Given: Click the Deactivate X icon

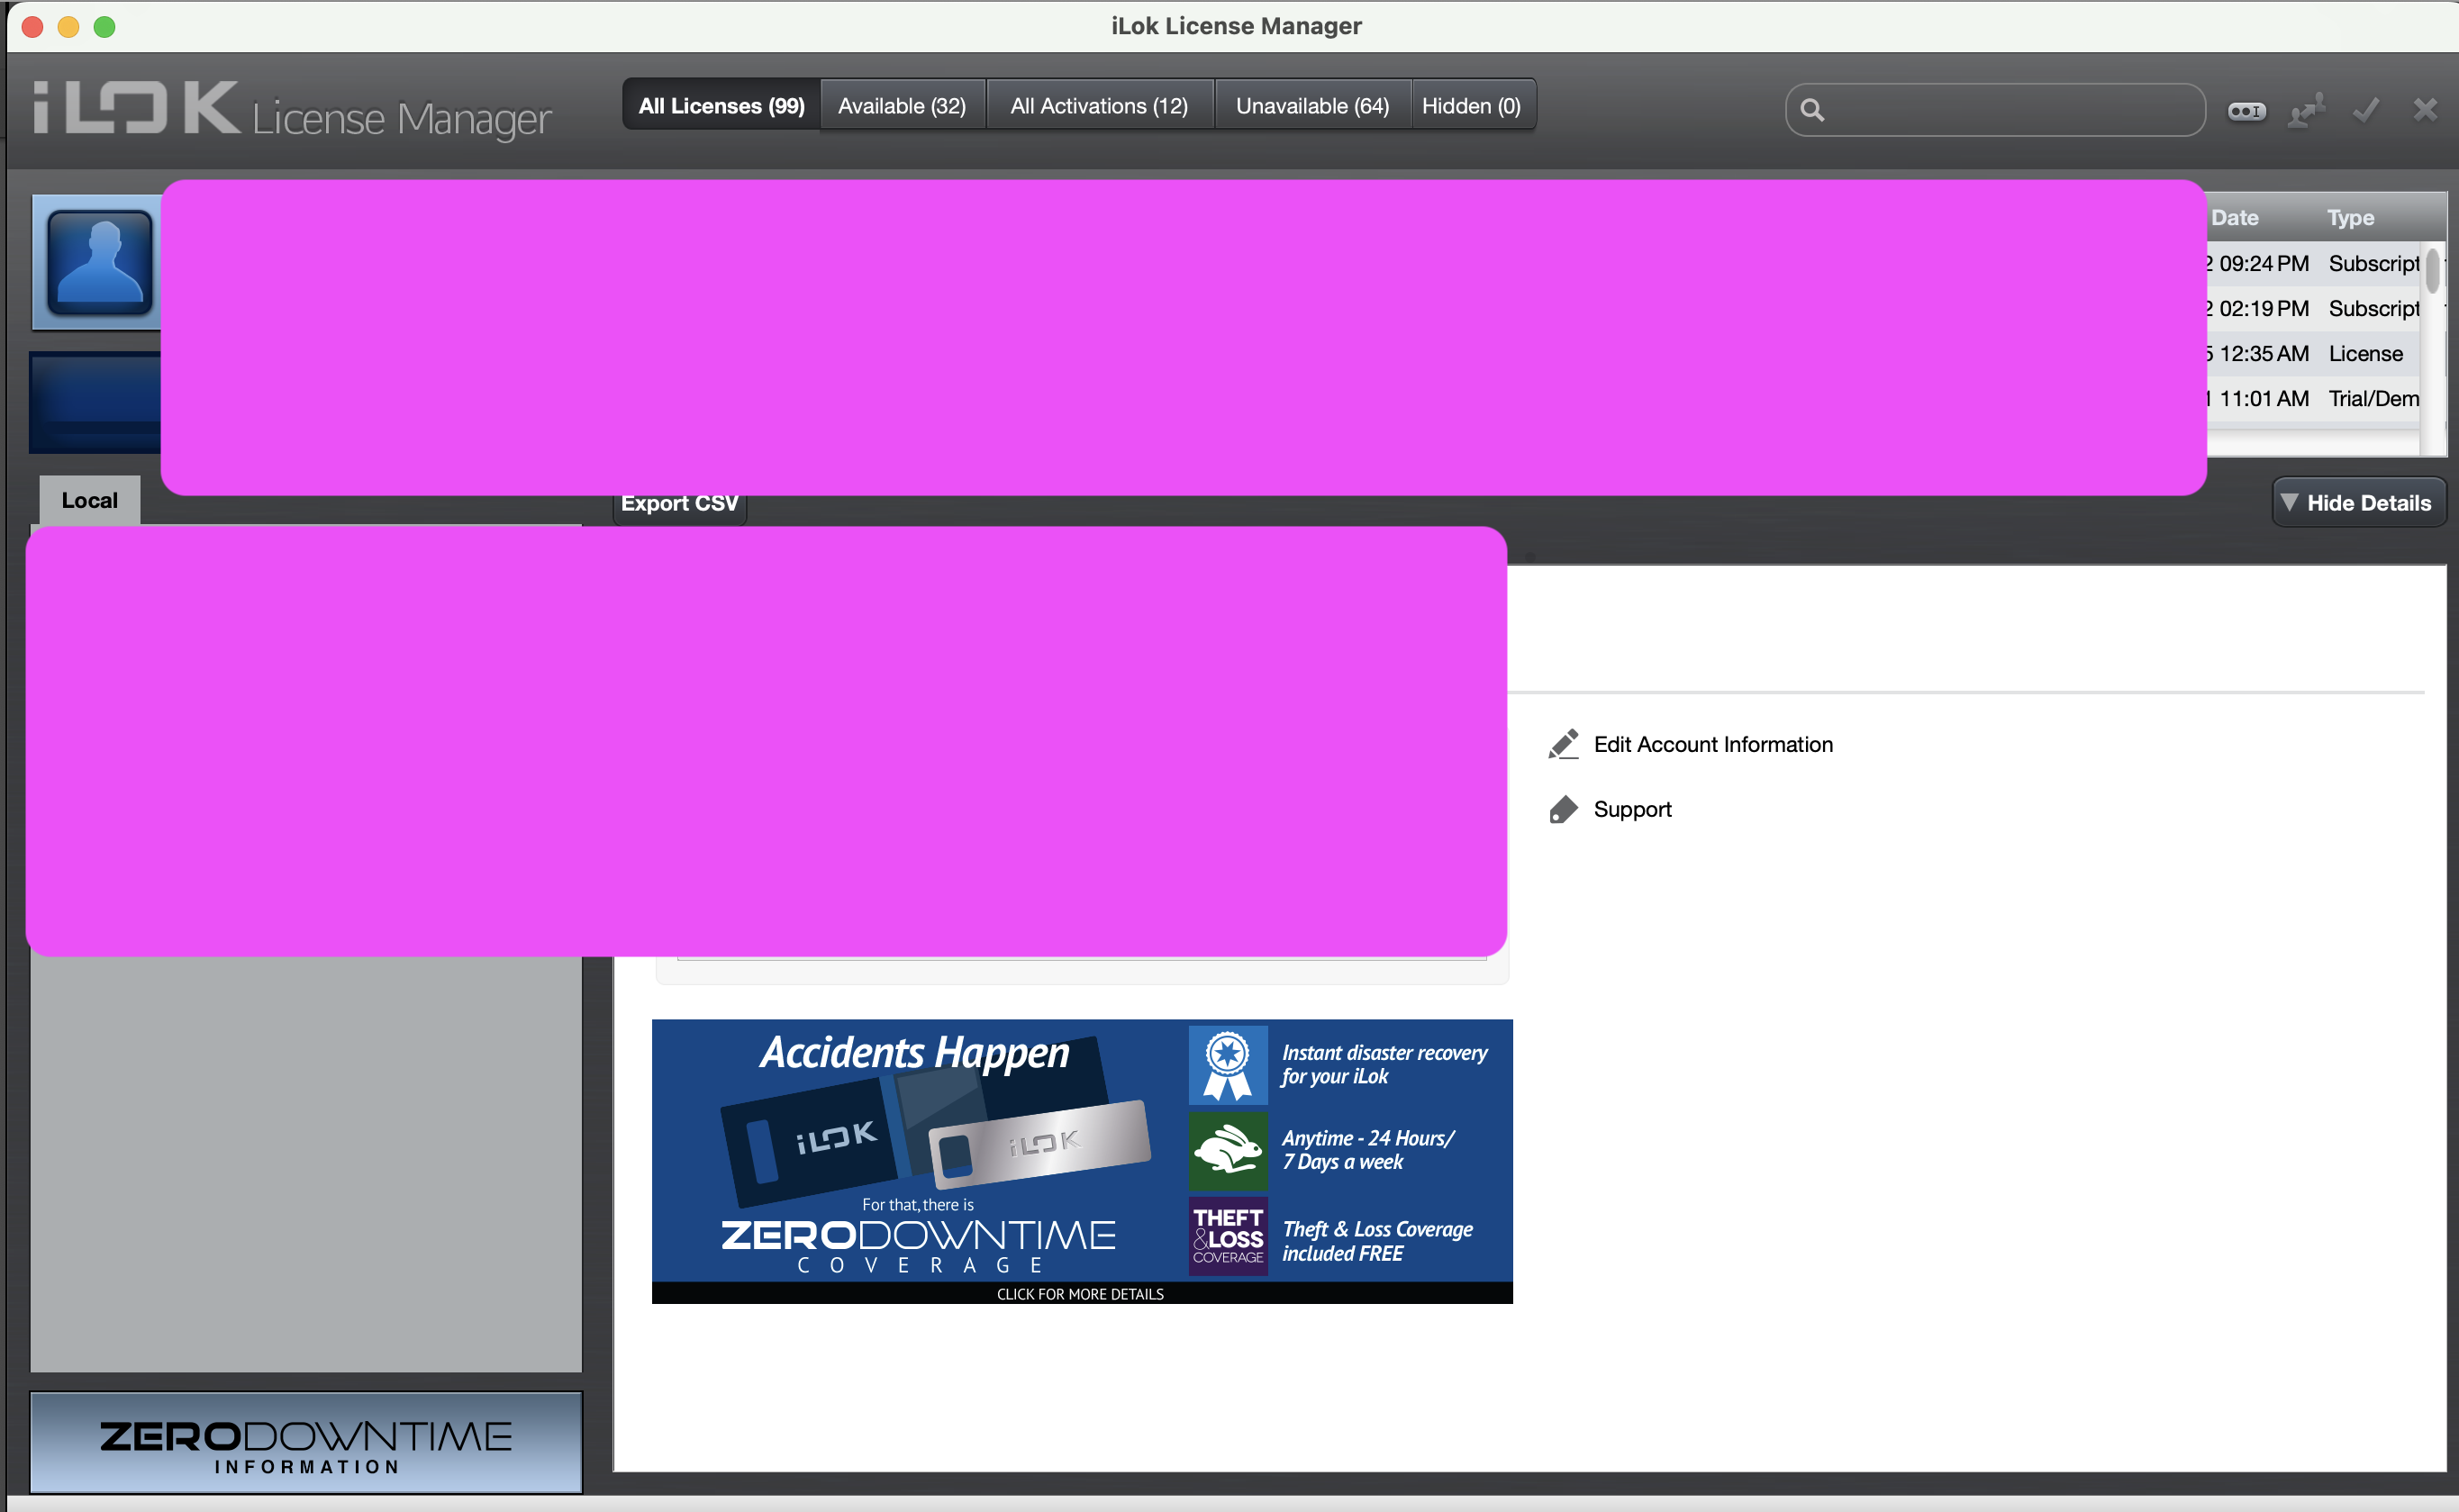Looking at the screenshot, I should [2425, 110].
